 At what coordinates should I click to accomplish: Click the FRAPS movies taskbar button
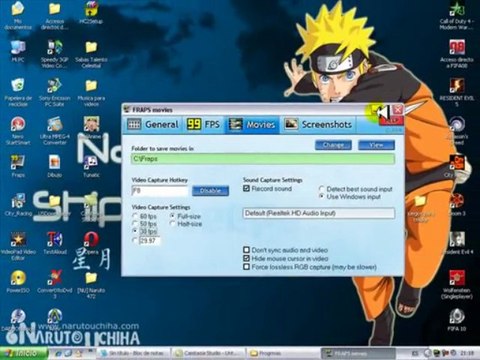[357, 353]
